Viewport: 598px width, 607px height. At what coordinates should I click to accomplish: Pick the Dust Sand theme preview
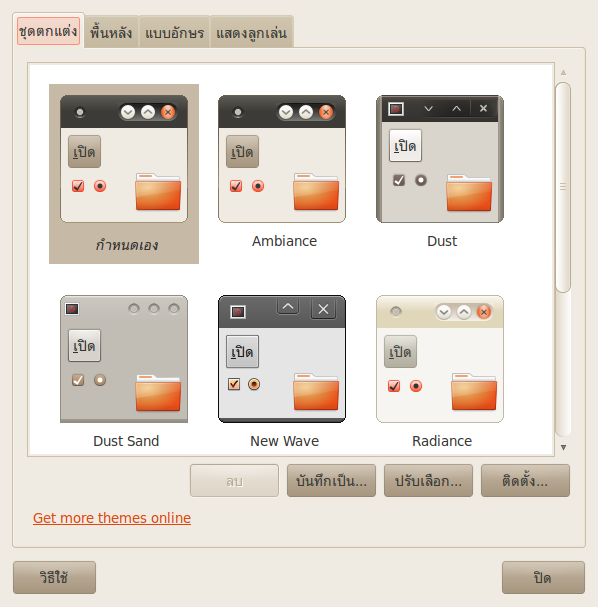click(x=124, y=359)
